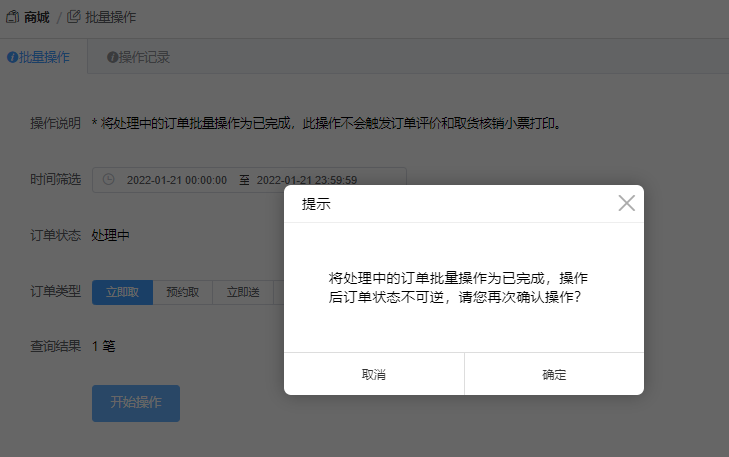Click the 查询结果 label
The image size is (729, 457).
pos(55,346)
